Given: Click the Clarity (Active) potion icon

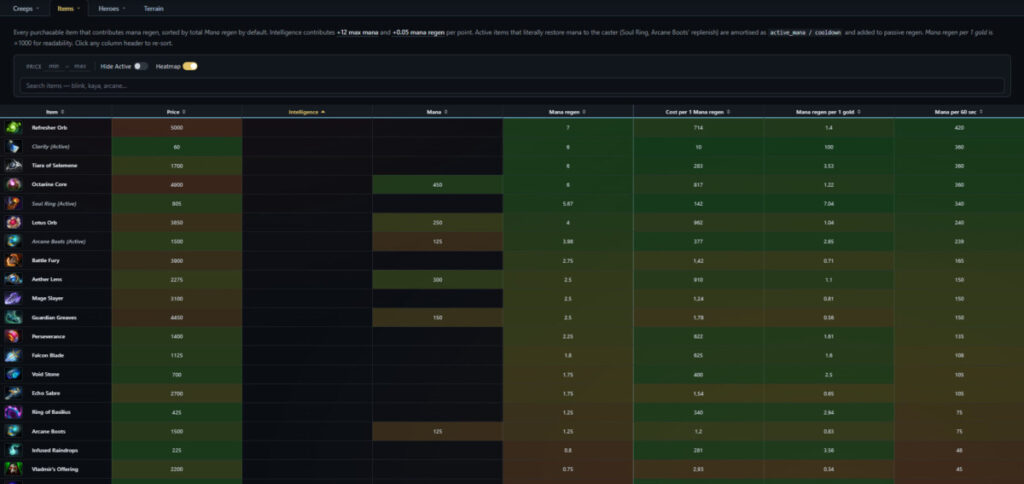Looking at the screenshot, I should click(13, 146).
